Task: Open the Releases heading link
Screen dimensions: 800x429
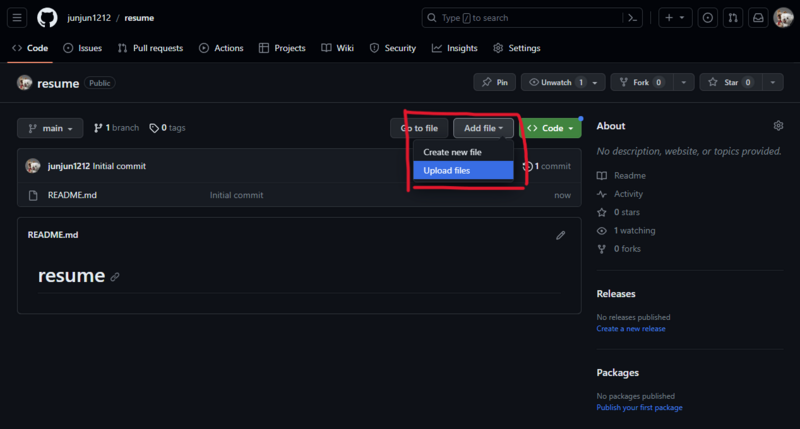Action: [616, 294]
